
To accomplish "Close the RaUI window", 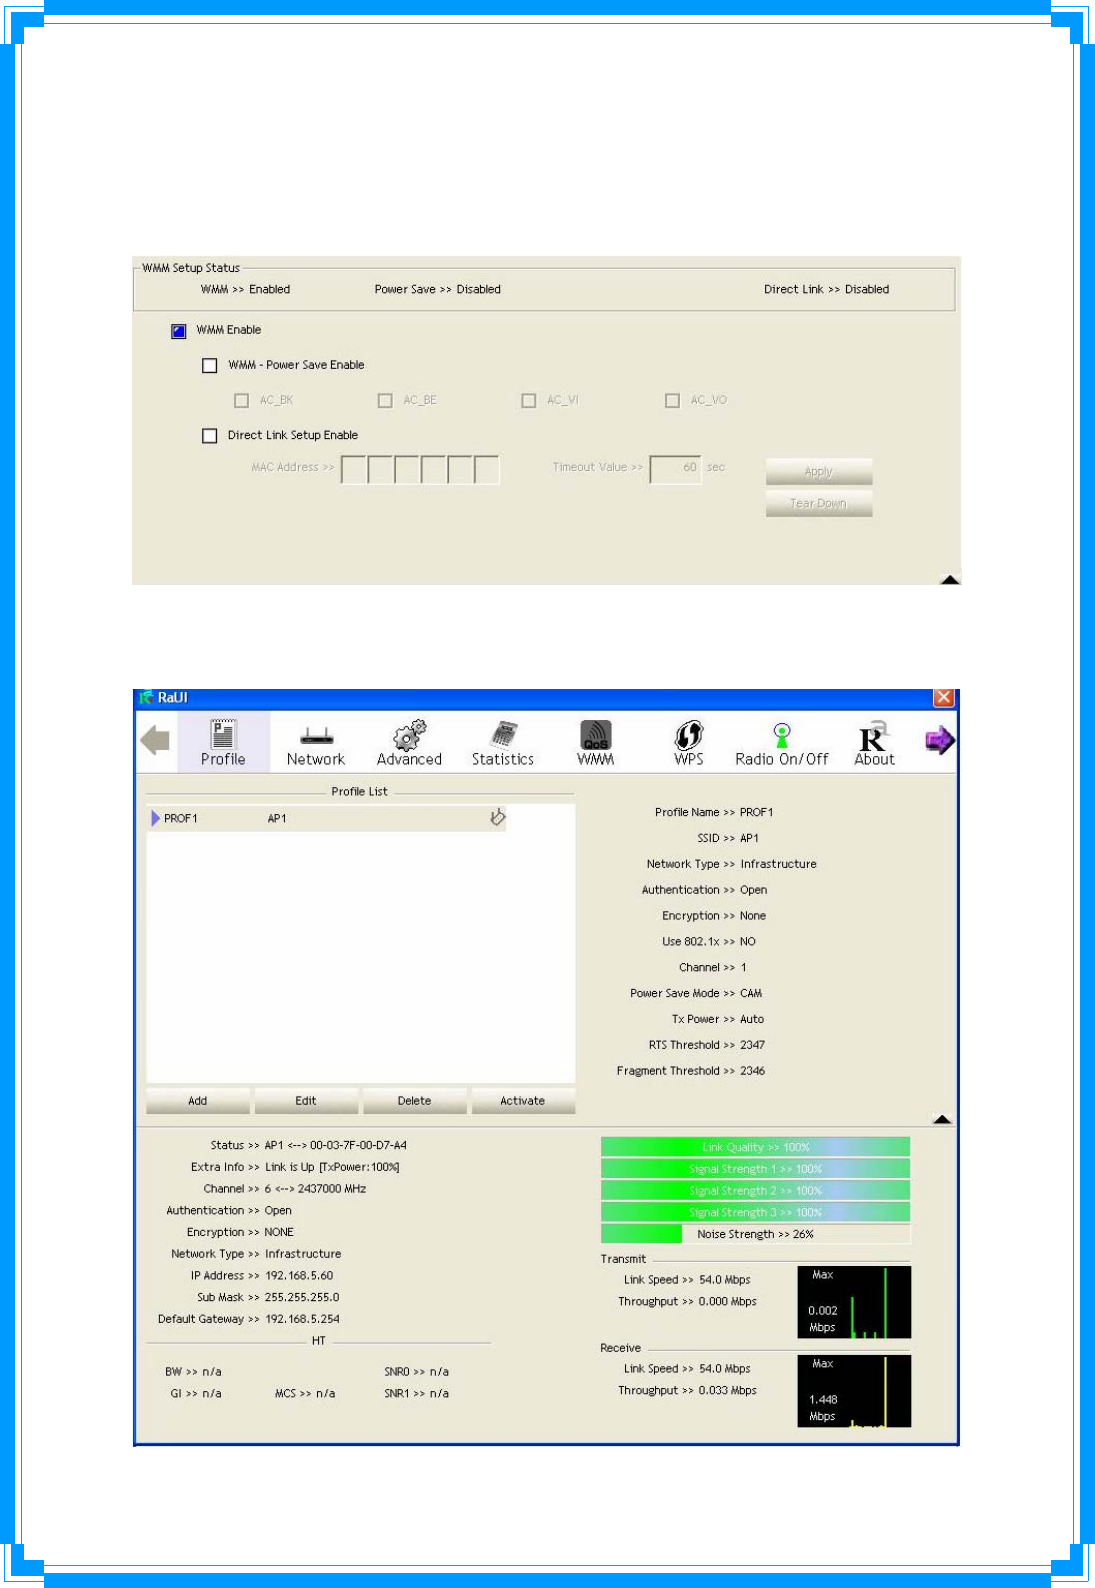I will click(943, 697).
